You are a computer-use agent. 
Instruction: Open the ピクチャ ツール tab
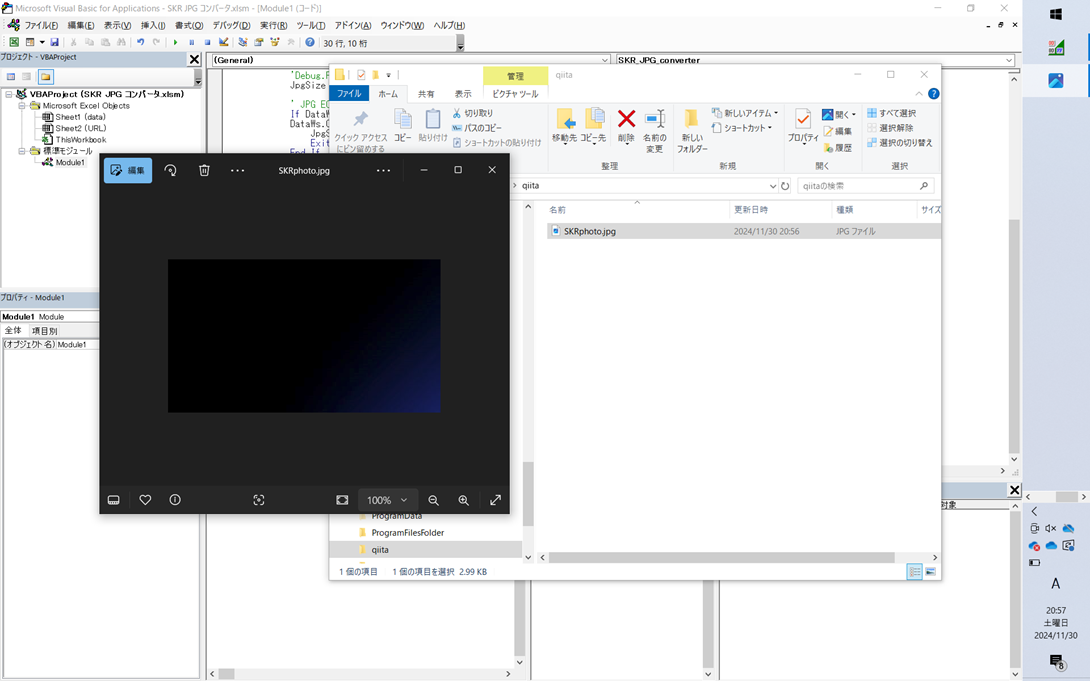[515, 93]
